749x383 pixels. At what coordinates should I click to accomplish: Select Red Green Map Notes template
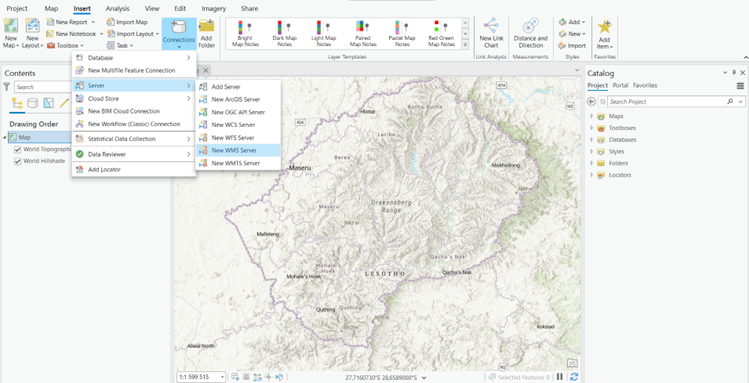[x=441, y=33]
